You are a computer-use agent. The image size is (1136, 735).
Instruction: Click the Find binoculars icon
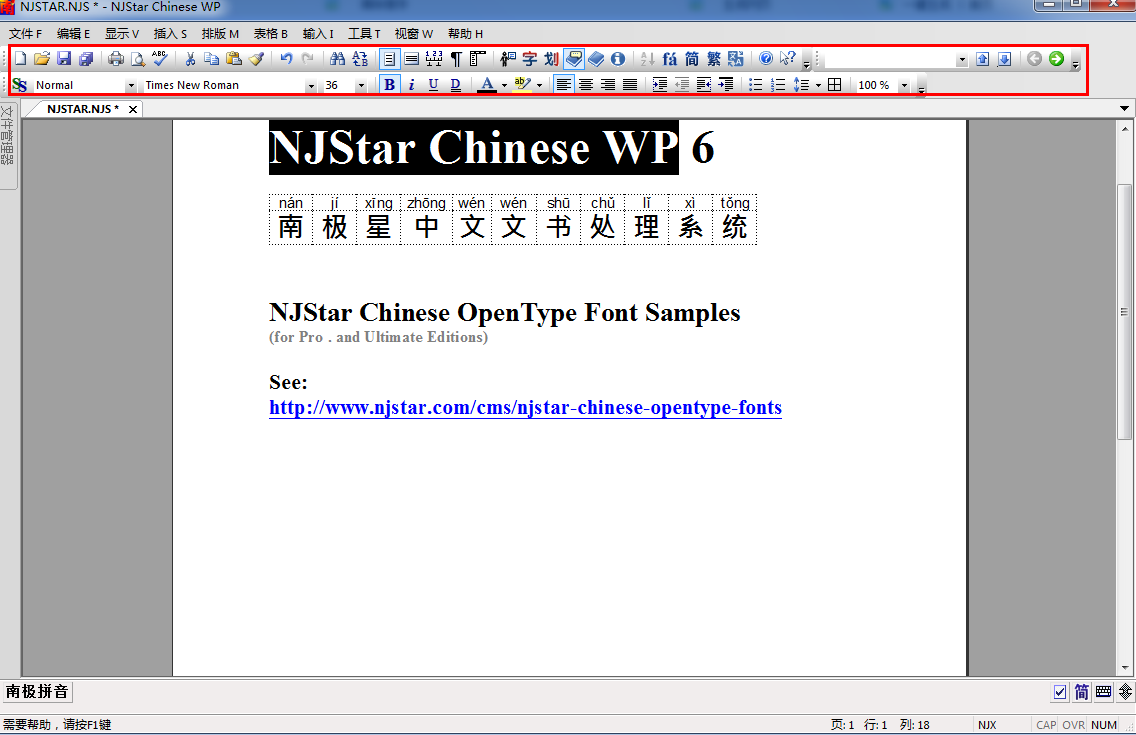[x=337, y=59]
